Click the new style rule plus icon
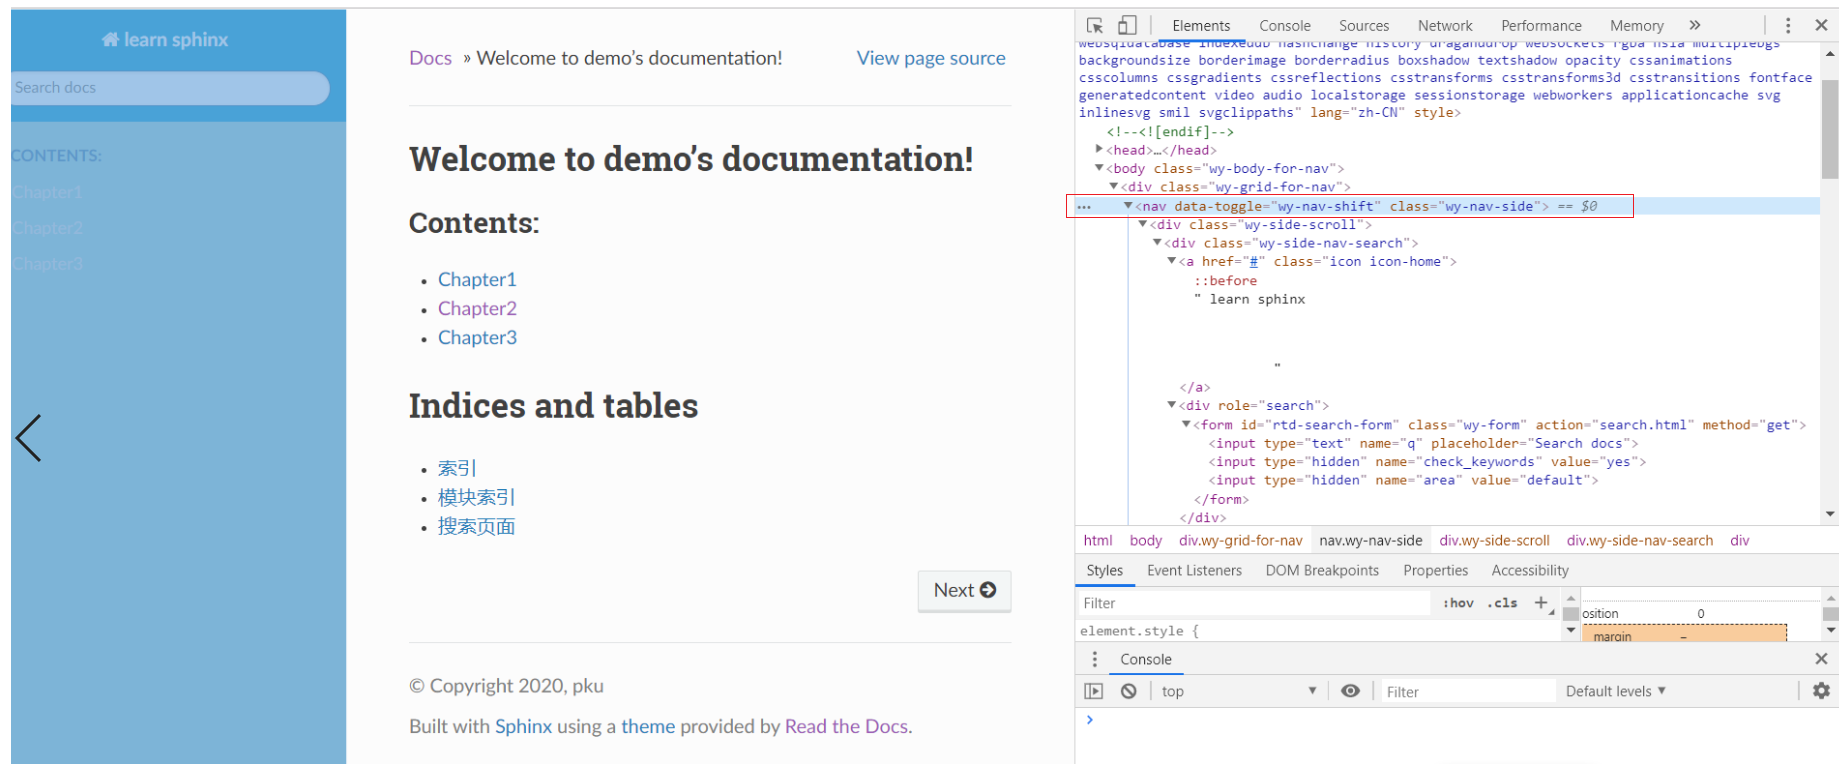Image resolution: width=1842 pixels, height=764 pixels. [x=1541, y=603]
